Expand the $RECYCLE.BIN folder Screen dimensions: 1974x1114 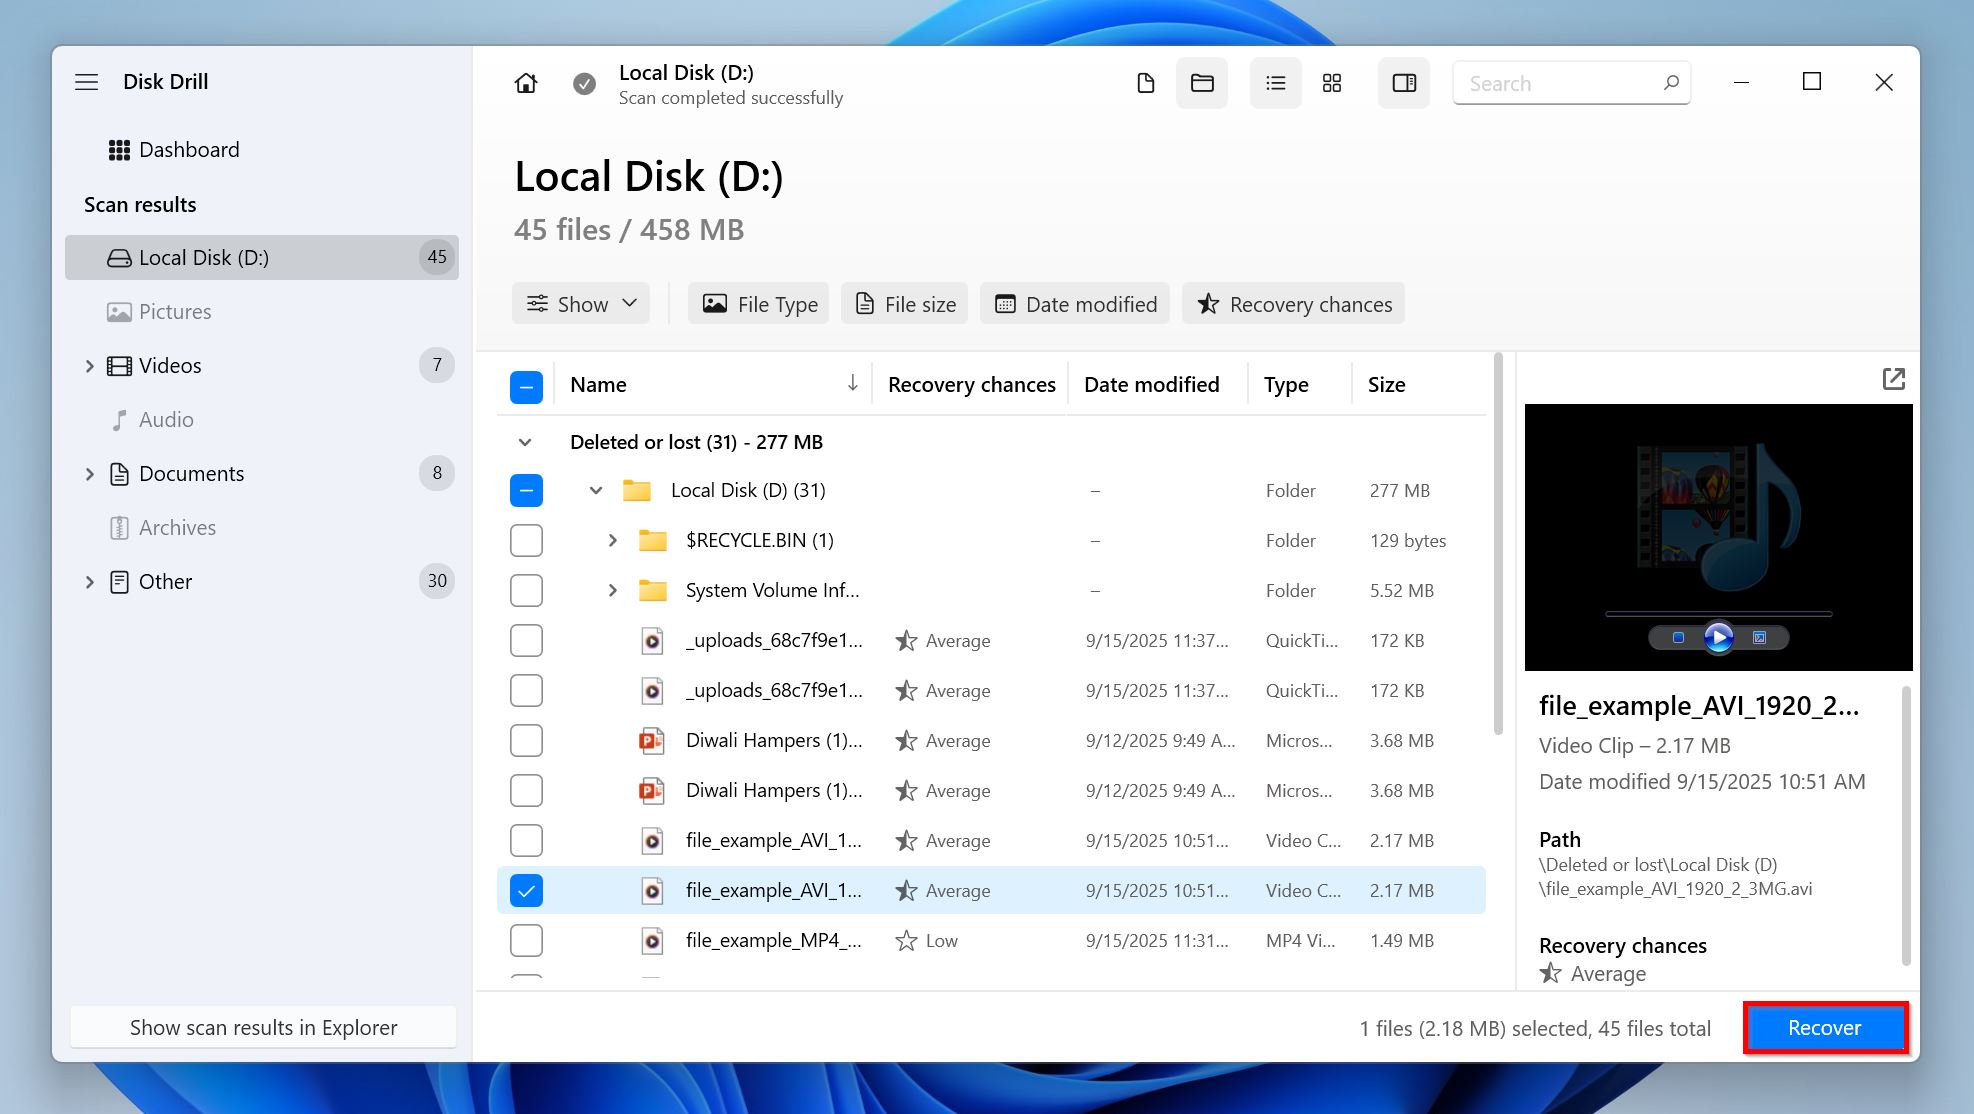(612, 540)
